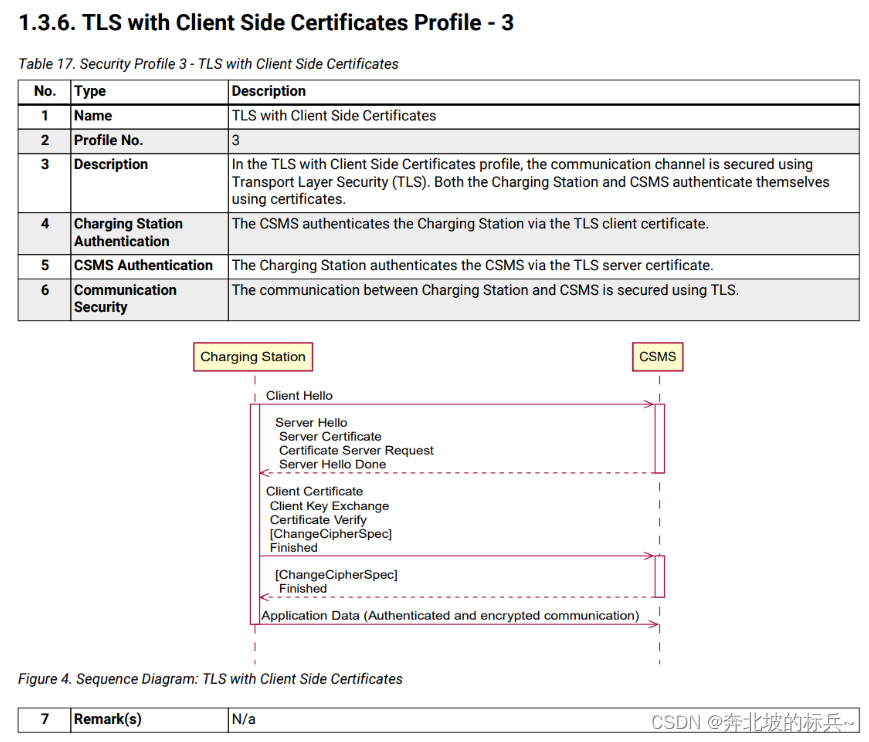Image resolution: width=869 pixels, height=742 pixels.
Task: Select the "CSMS Authentication" cell
Action: click(x=150, y=266)
